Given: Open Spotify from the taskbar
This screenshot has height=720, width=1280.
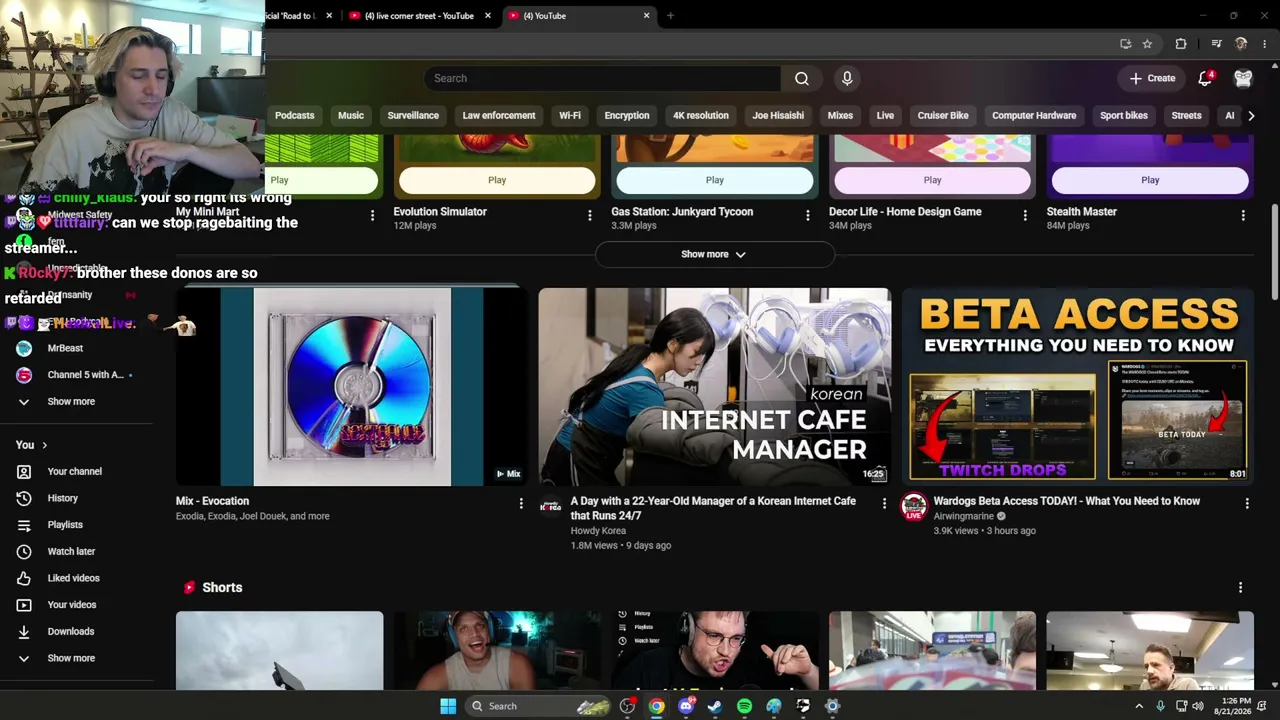Looking at the screenshot, I should point(744,706).
